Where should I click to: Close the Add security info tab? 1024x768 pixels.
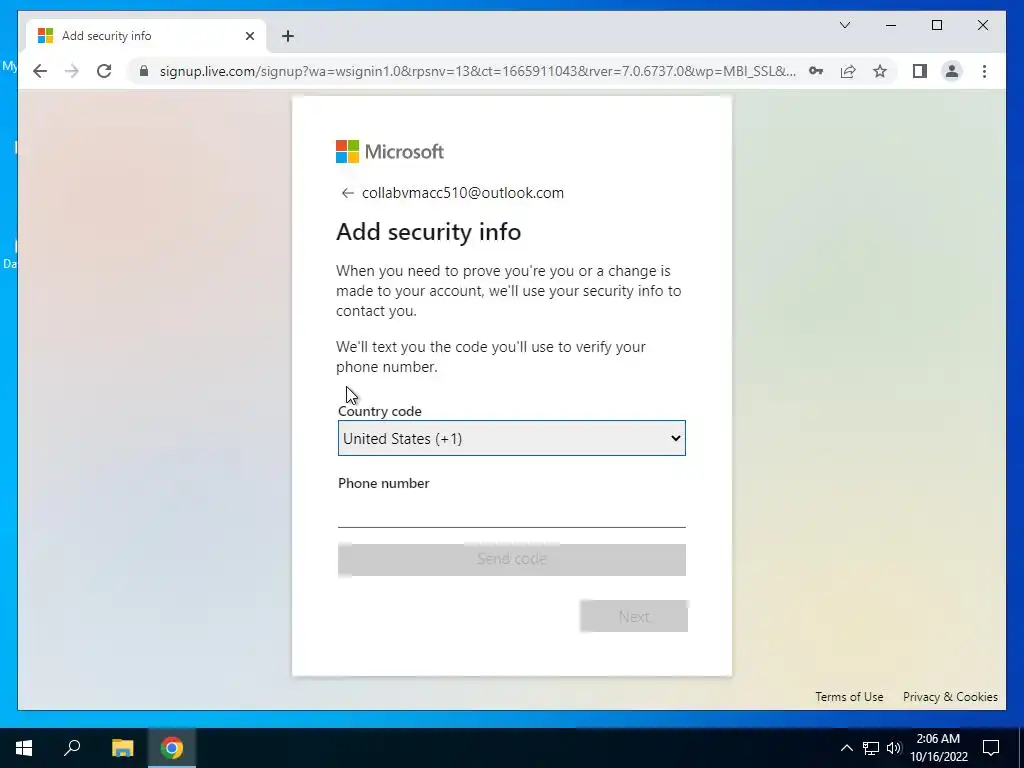pos(249,36)
